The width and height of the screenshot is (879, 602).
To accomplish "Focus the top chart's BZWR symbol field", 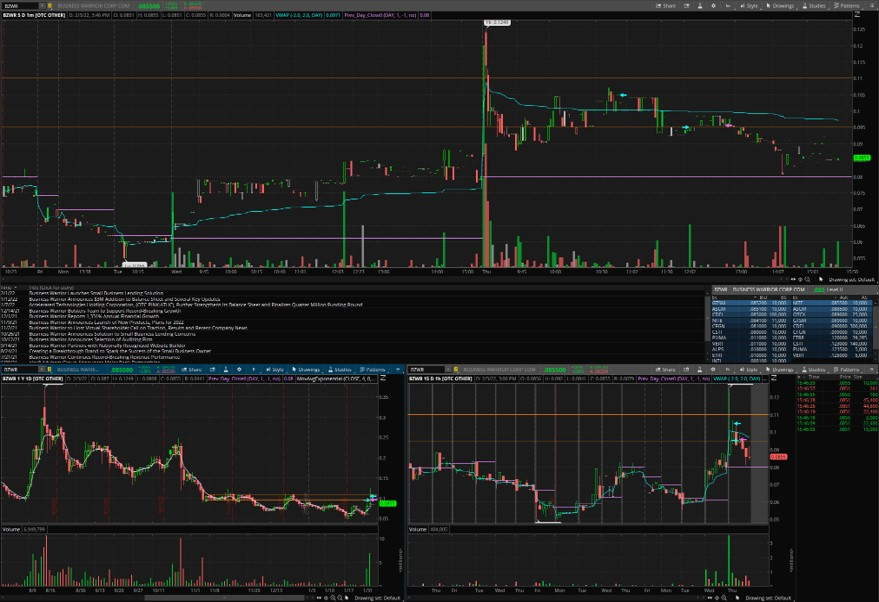I will (20, 6).
